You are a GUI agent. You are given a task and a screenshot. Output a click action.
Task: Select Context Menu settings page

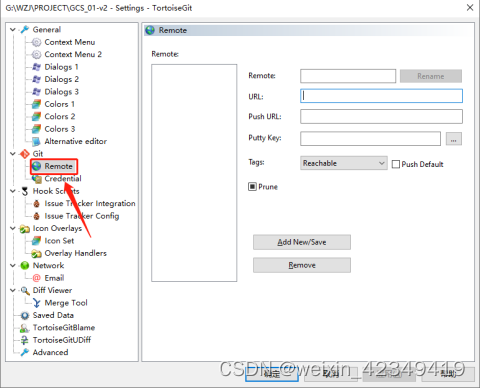(x=70, y=42)
